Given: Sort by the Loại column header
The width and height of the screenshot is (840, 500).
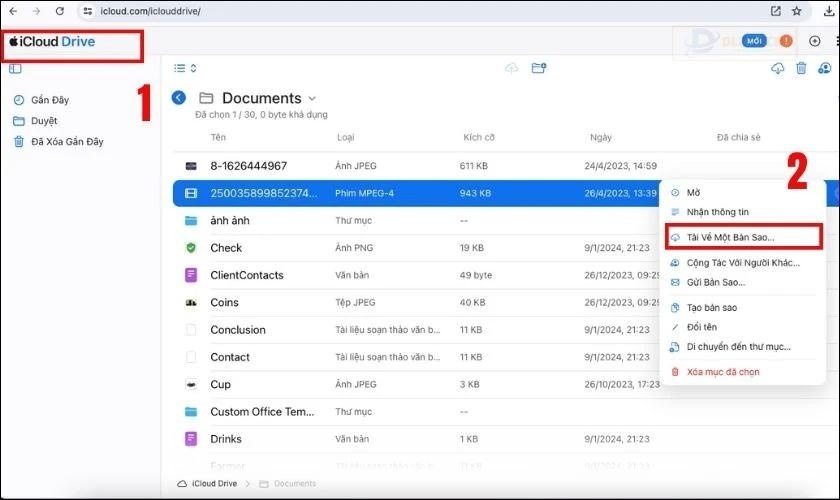Looking at the screenshot, I should 346,137.
